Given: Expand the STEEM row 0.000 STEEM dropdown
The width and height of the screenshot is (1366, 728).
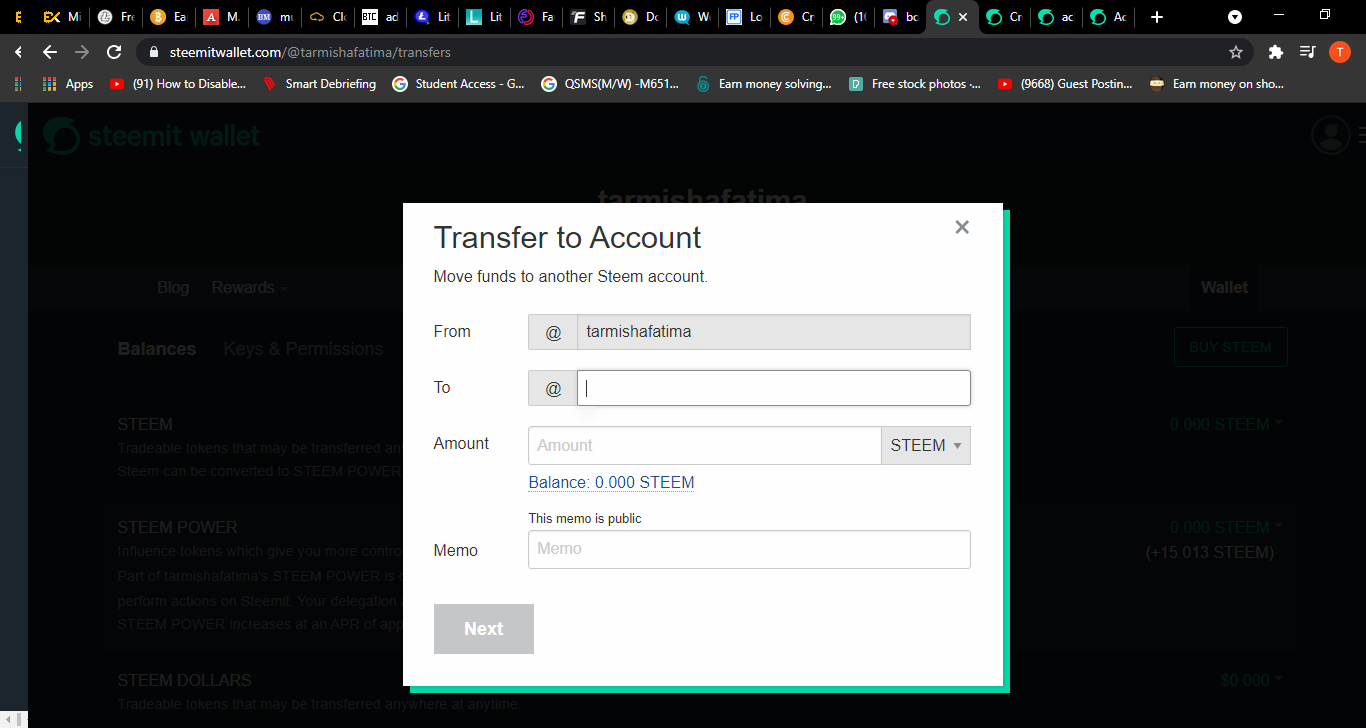Looking at the screenshot, I should coord(1226,424).
